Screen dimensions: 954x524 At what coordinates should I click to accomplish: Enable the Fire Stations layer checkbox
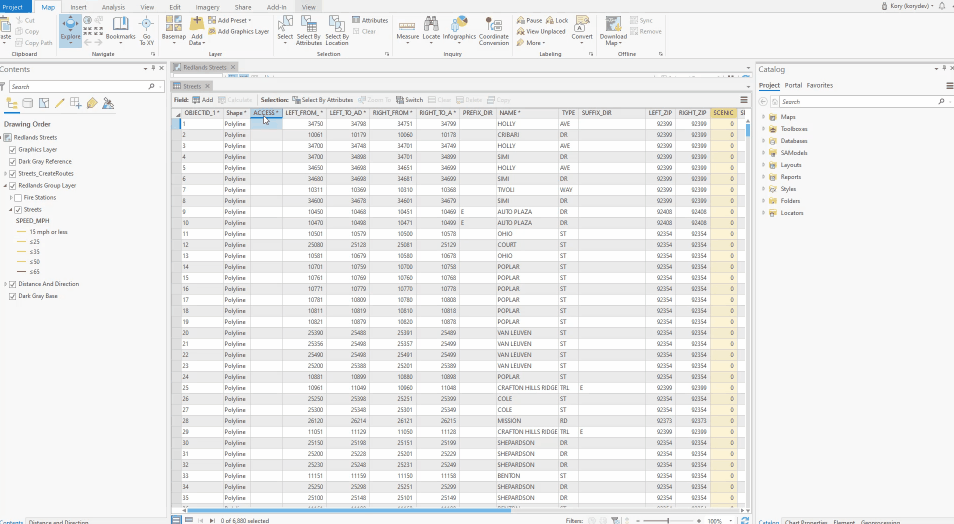(18, 198)
